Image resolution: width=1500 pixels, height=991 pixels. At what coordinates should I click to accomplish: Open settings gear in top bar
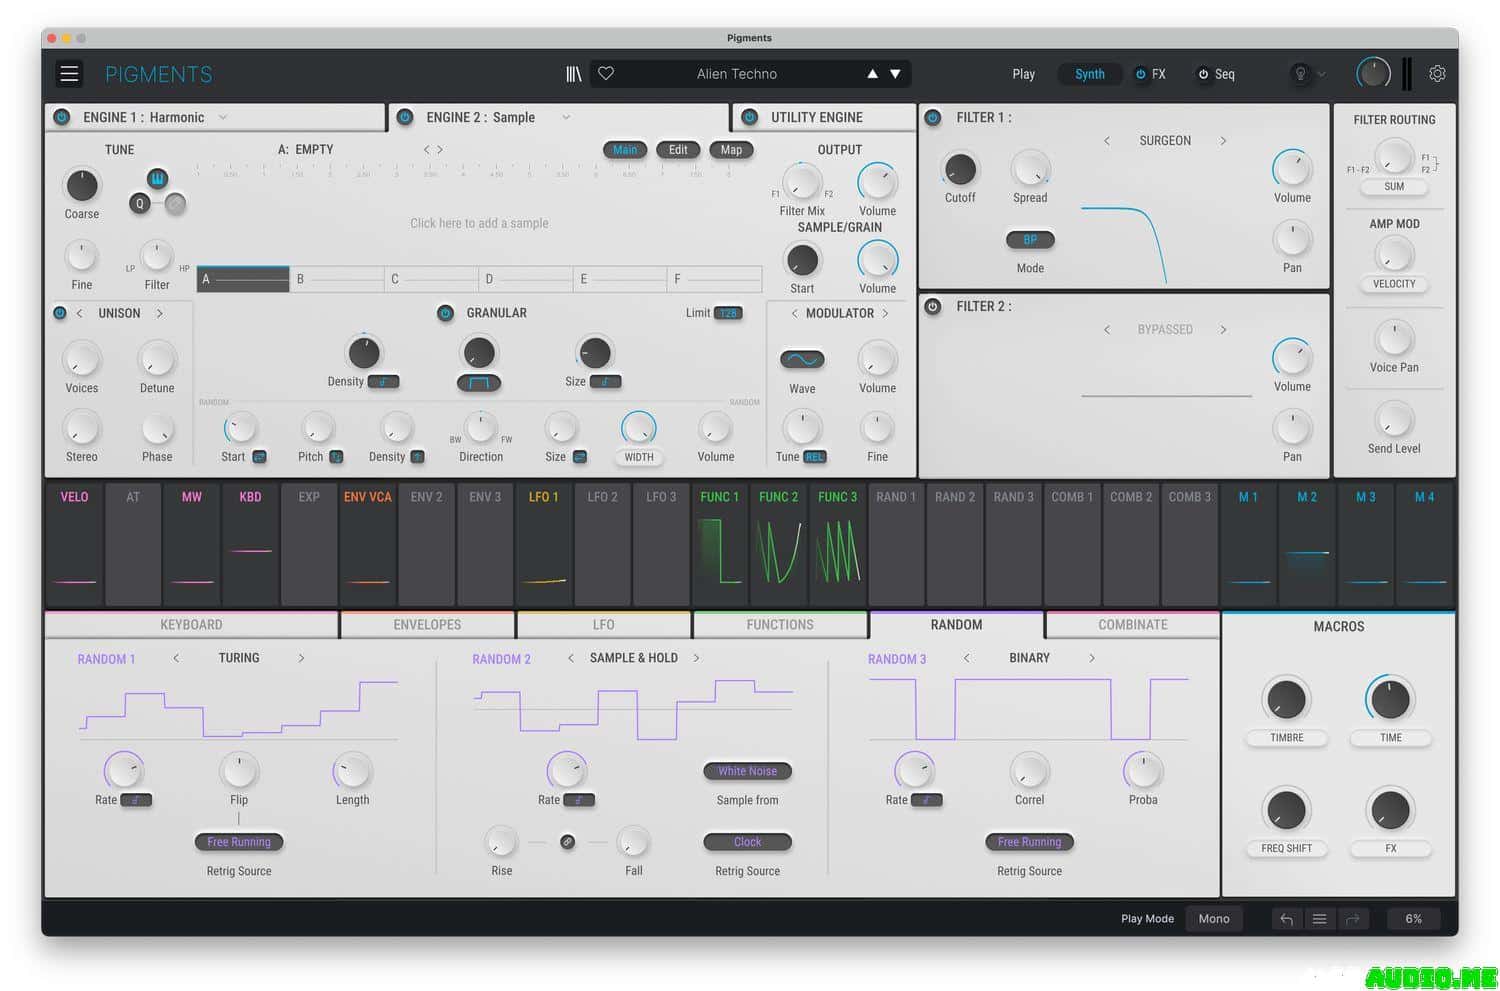click(1437, 73)
